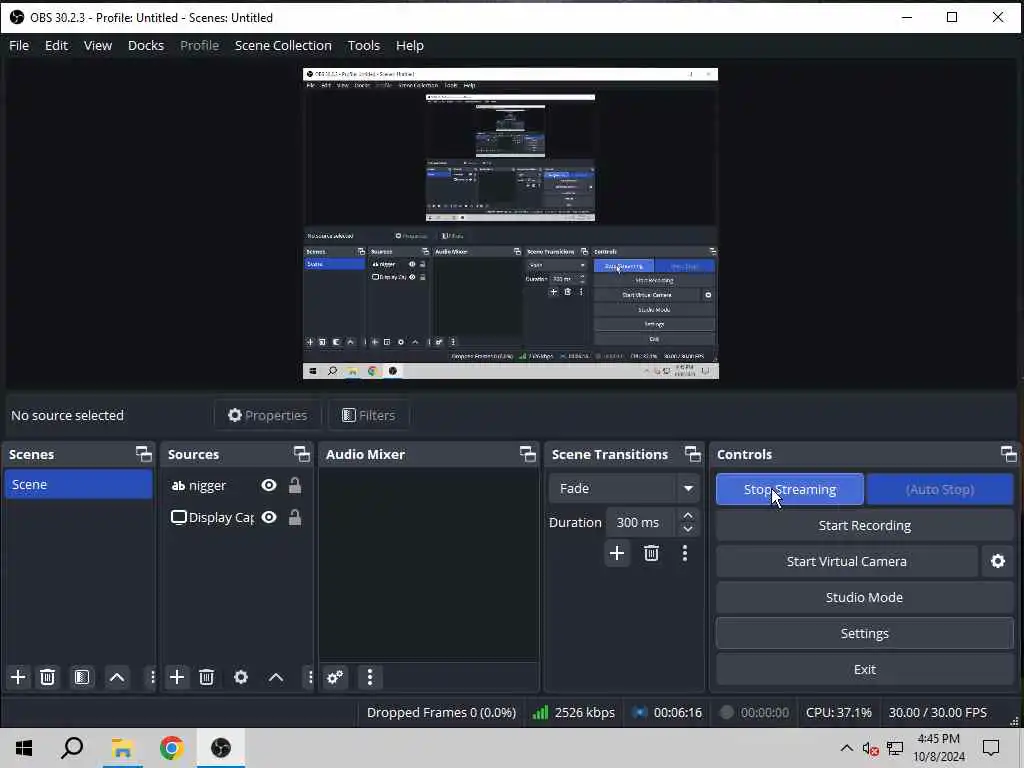Remove selected source with trash icon
Image resolution: width=1024 pixels, height=768 pixels.
tap(206, 677)
